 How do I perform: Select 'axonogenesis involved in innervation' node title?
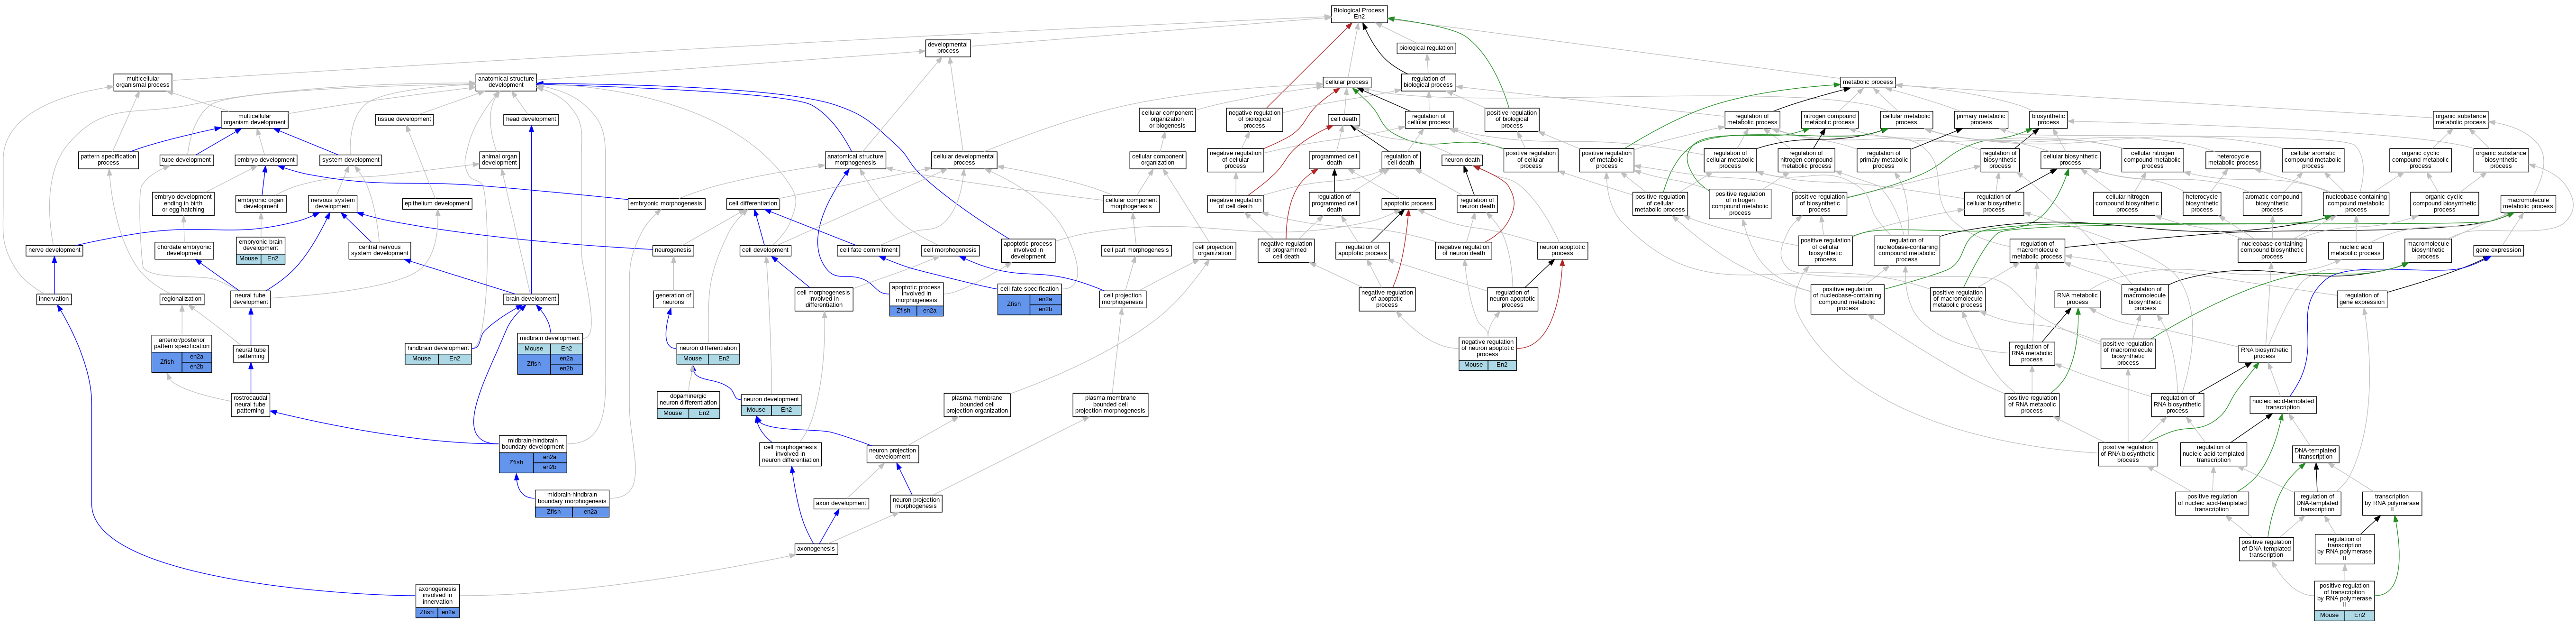[437, 596]
